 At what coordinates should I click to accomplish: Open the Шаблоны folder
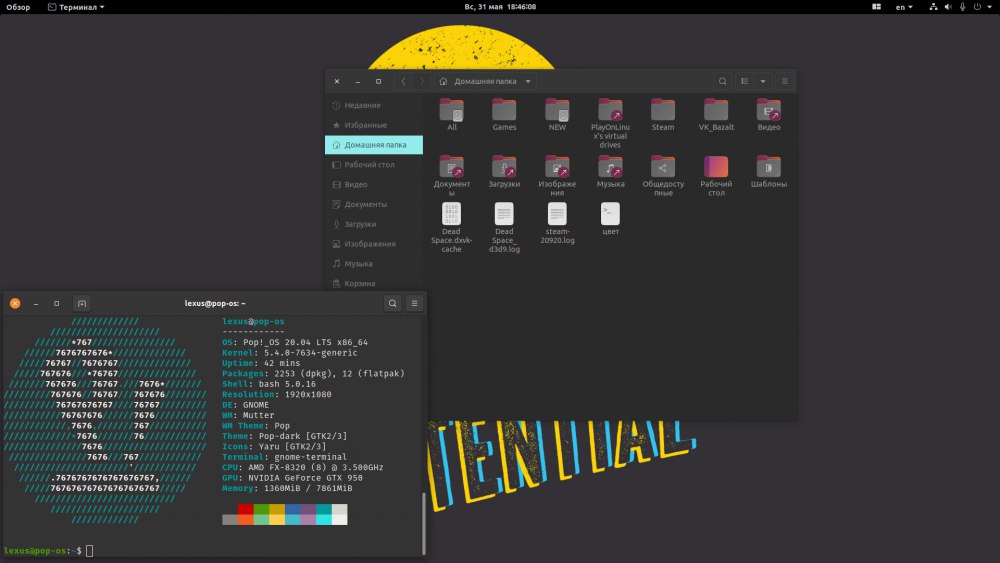pos(768,172)
